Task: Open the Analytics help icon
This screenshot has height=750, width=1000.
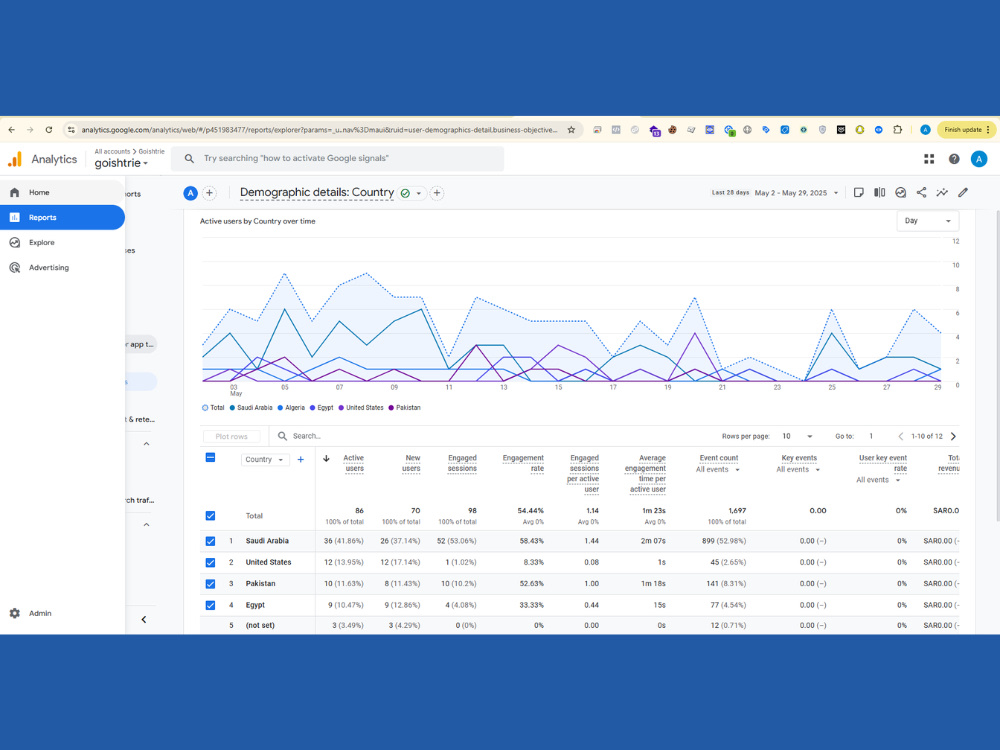Action: click(x=953, y=159)
